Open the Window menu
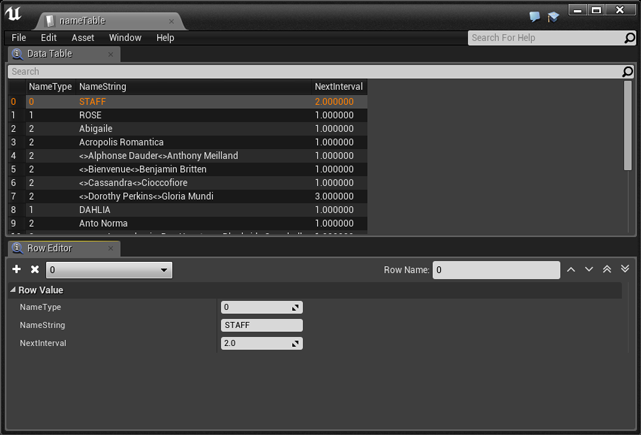This screenshot has width=641, height=435. coord(125,38)
